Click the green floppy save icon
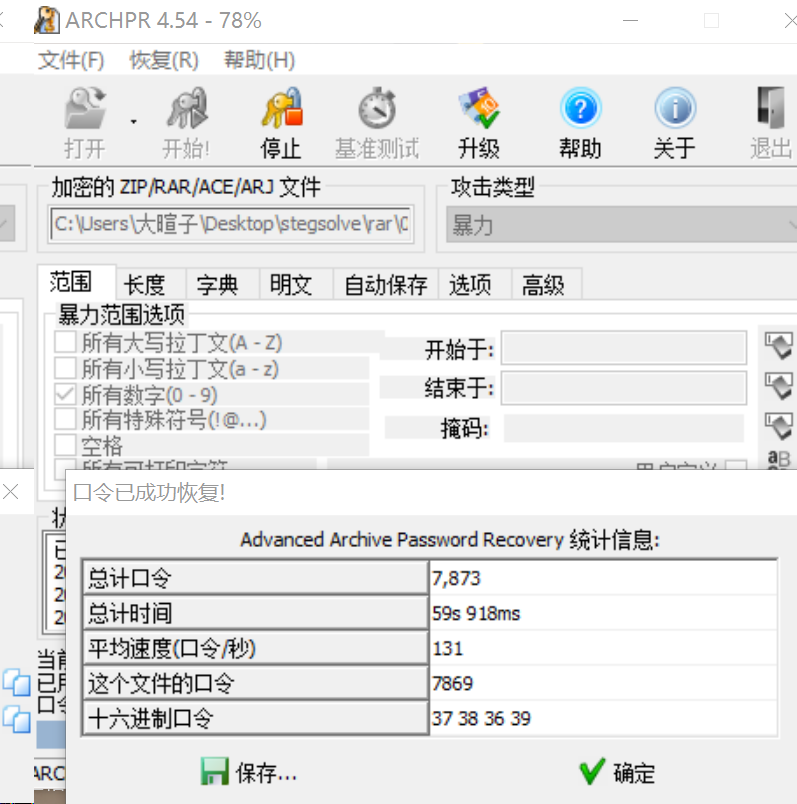The width and height of the screenshot is (797, 804). (x=214, y=771)
